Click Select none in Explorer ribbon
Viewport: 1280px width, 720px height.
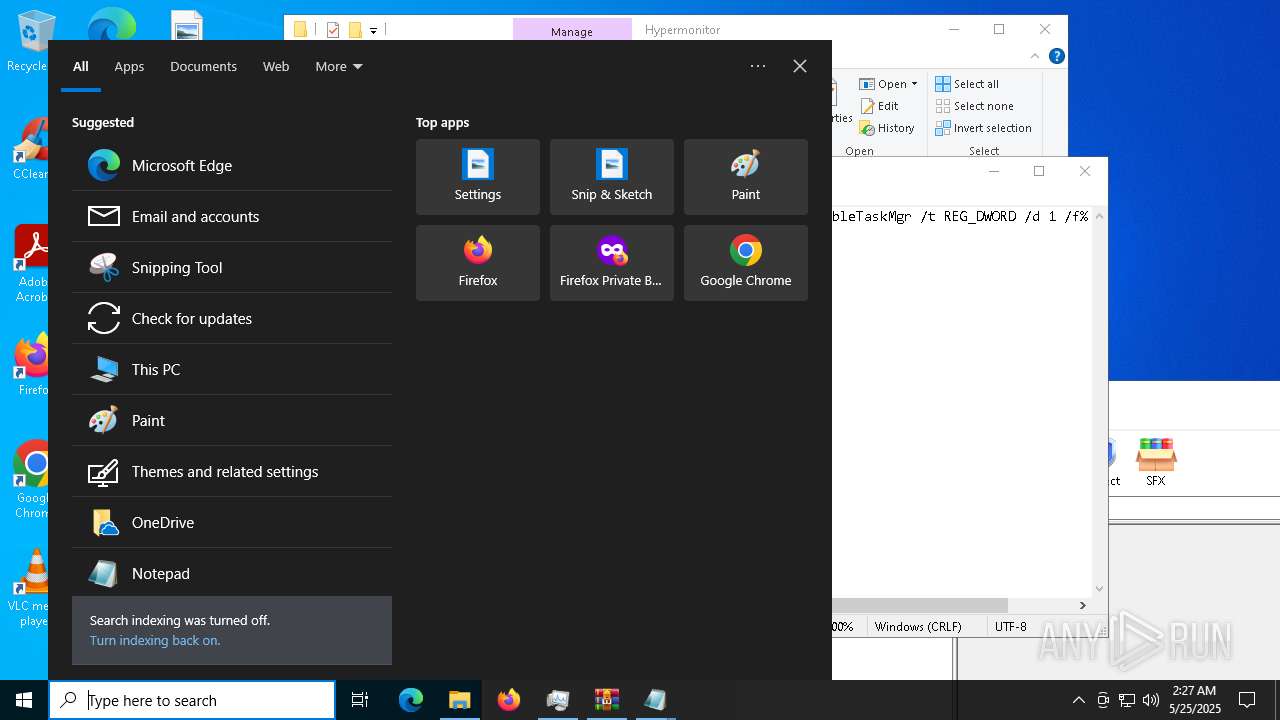[x=975, y=106]
